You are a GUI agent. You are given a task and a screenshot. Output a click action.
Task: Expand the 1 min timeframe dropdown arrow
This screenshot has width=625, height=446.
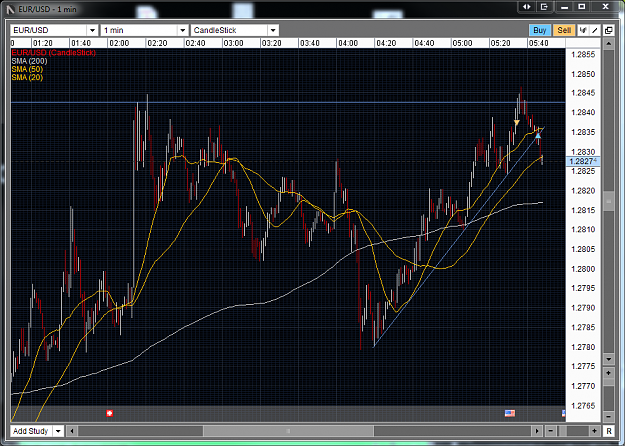(x=183, y=30)
